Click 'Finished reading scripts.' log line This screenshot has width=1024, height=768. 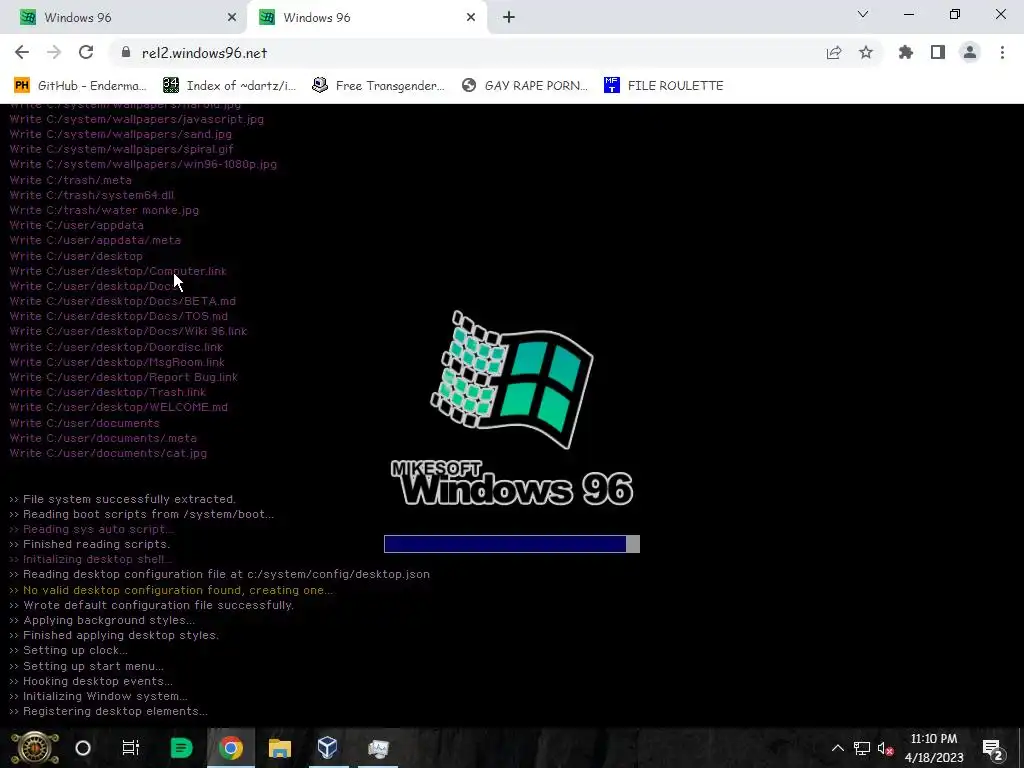coord(89,544)
